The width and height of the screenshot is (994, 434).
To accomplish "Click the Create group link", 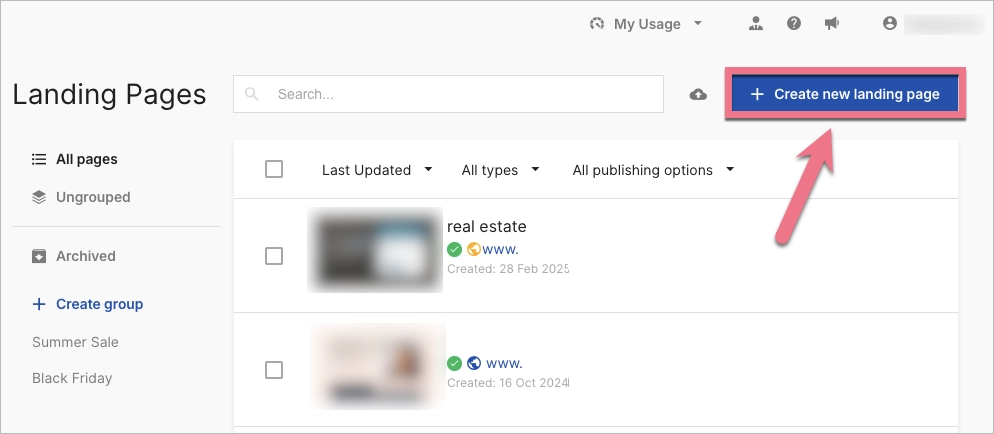I will (x=100, y=304).
